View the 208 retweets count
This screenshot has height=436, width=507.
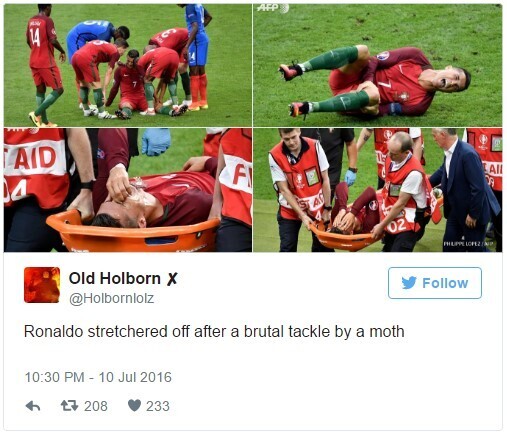tap(96, 406)
